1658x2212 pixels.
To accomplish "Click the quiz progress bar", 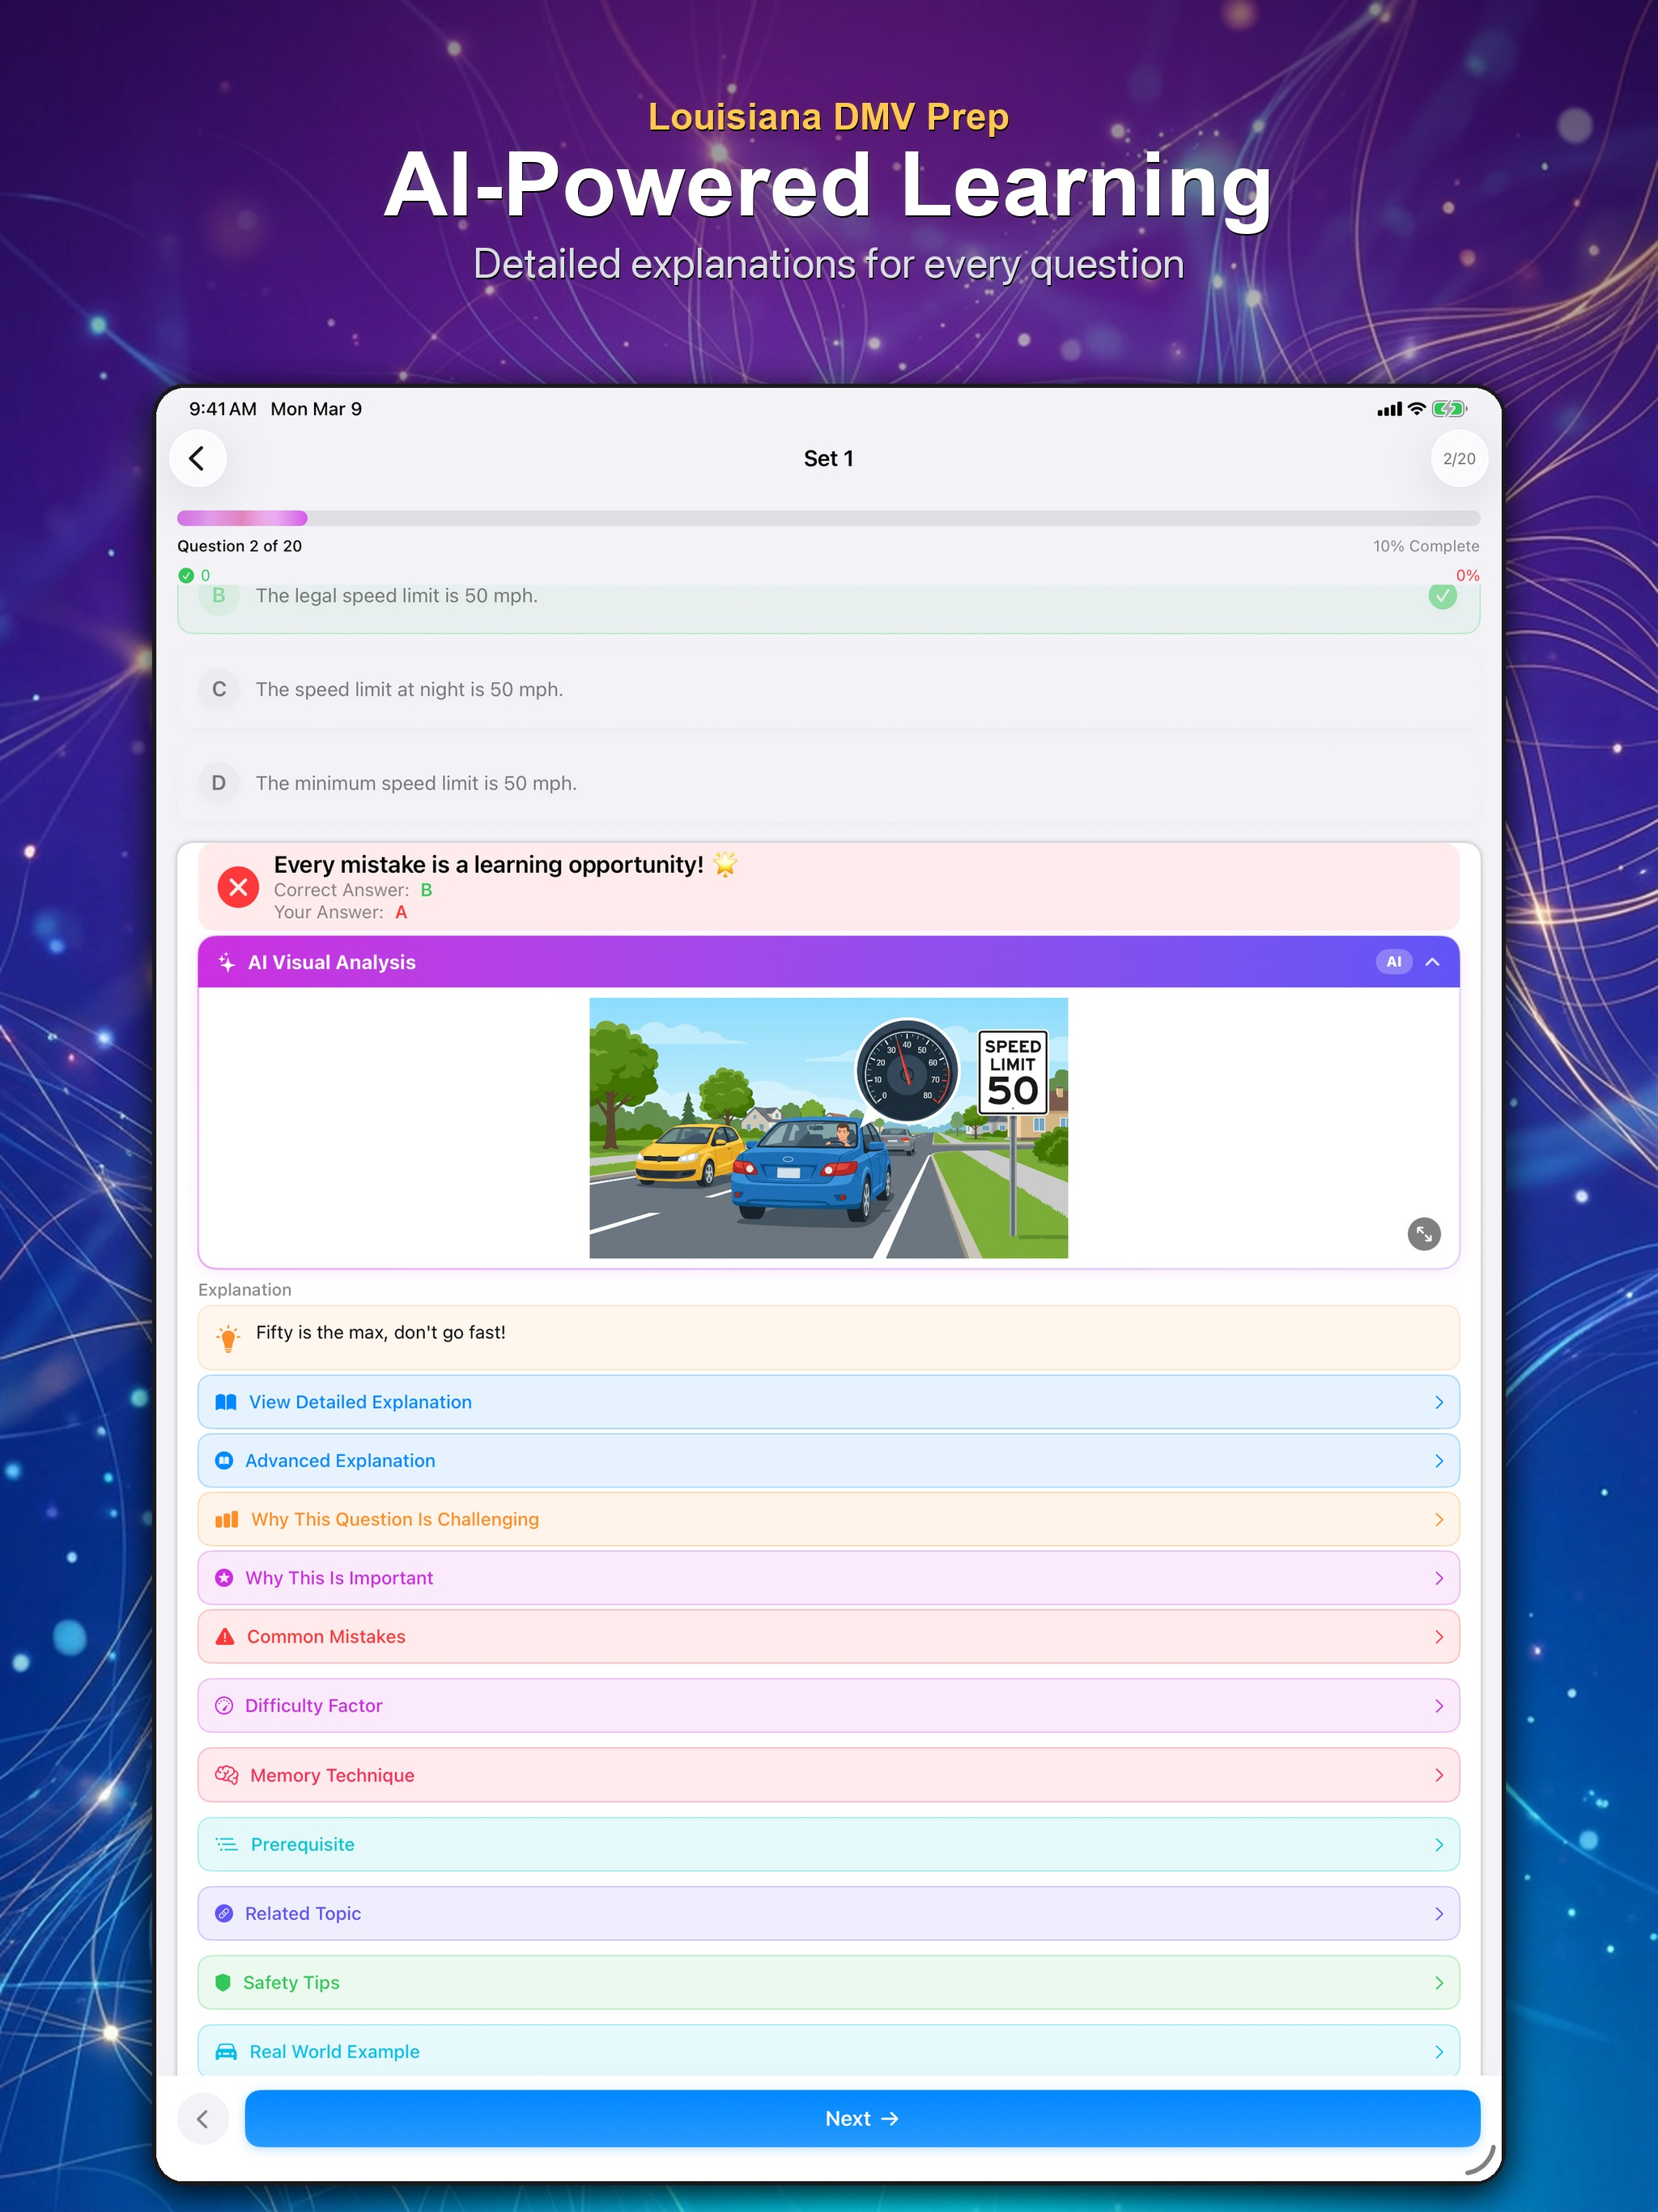I will [828, 518].
